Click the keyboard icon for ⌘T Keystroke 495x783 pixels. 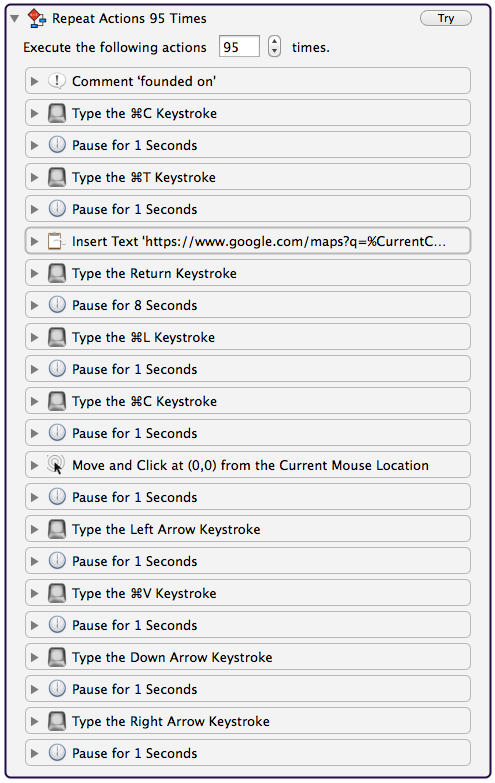click(x=57, y=177)
